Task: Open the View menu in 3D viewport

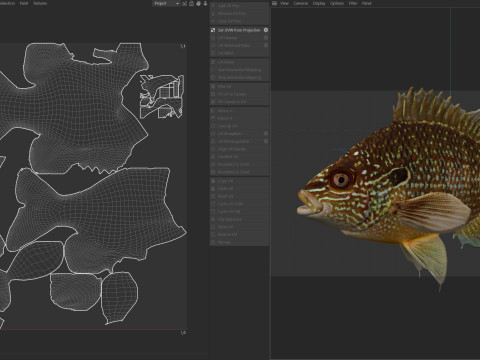Action: point(284,3)
